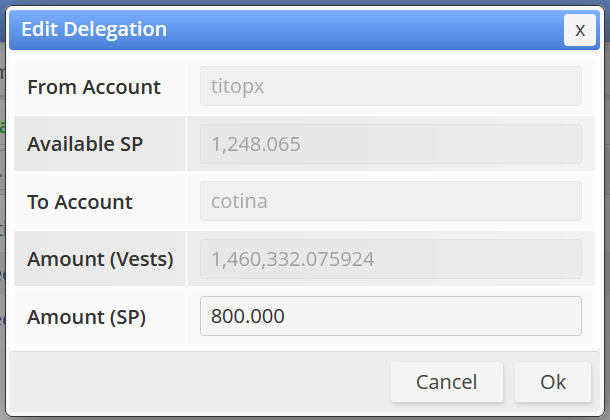Close the Edit Delegation dialog with X

click(580, 30)
